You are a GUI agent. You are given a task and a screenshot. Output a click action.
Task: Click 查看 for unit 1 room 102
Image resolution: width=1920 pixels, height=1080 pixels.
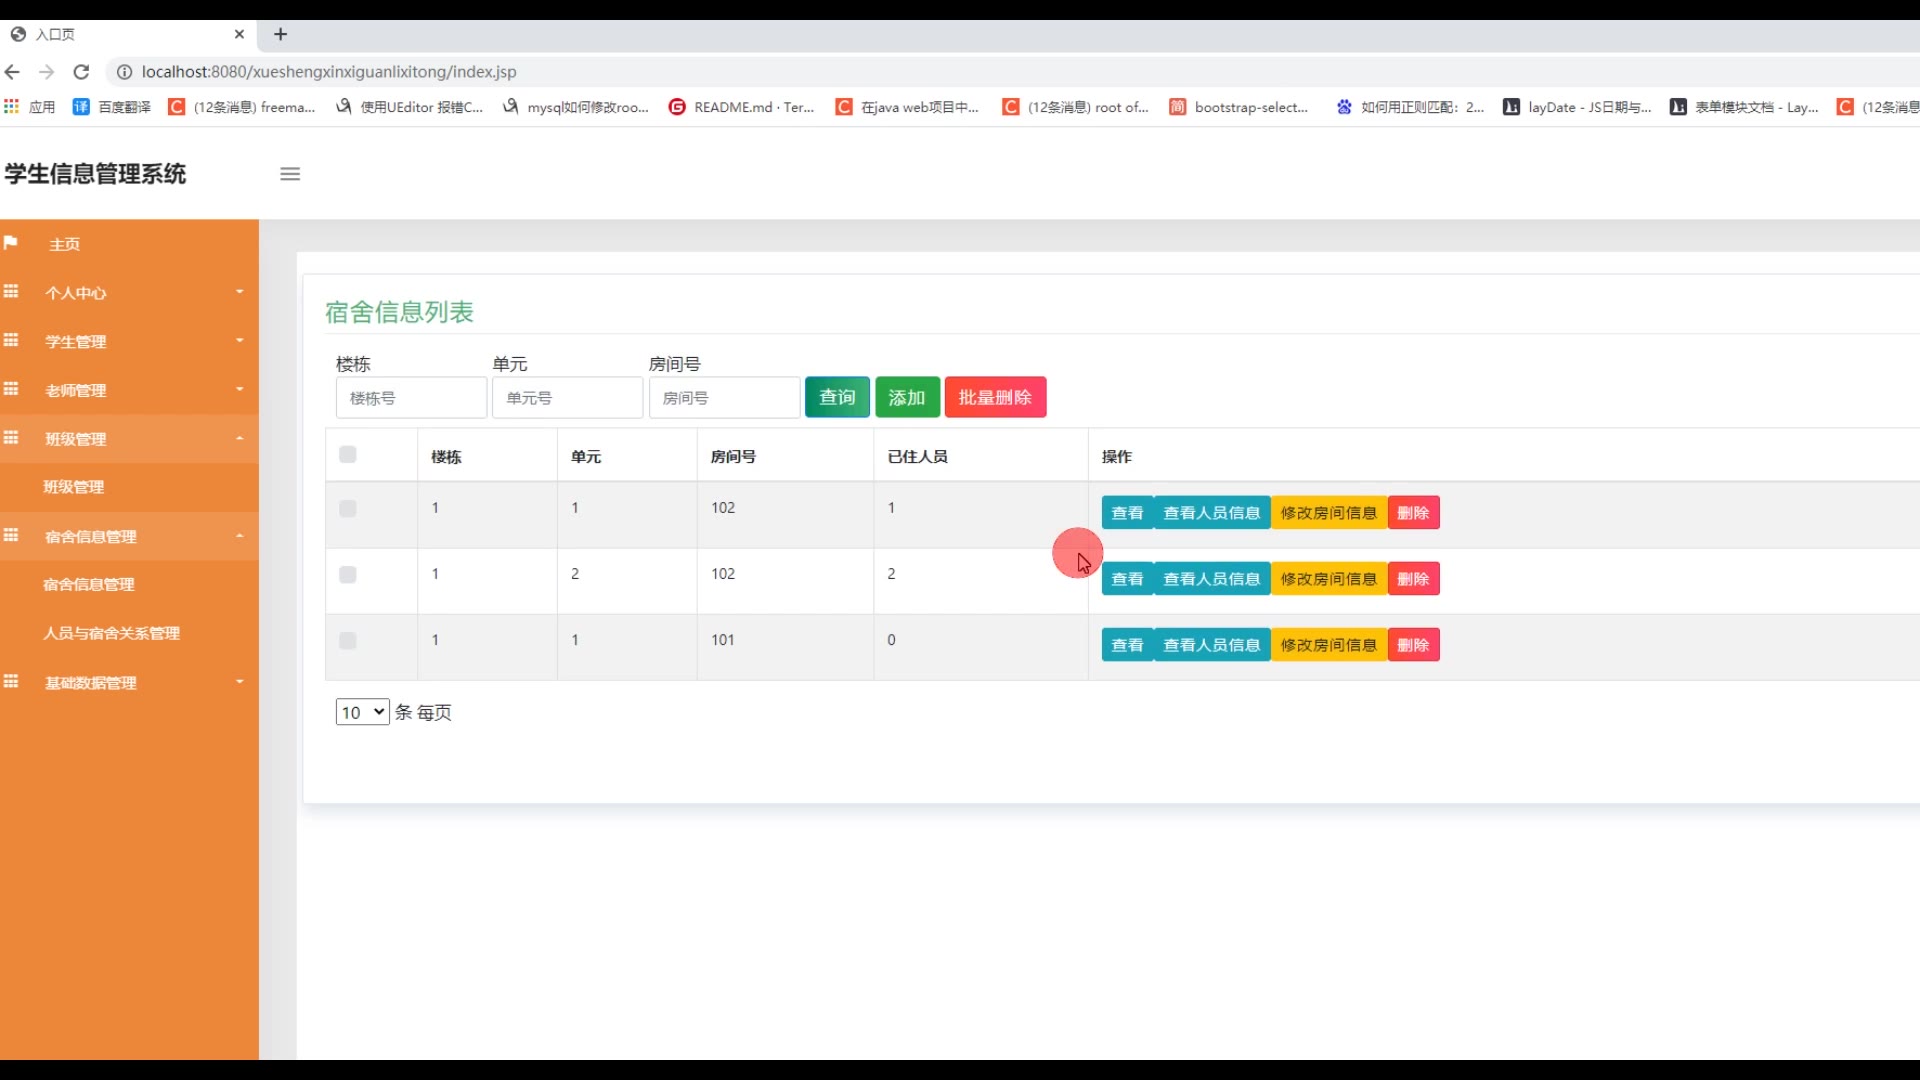pyautogui.click(x=1127, y=513)
